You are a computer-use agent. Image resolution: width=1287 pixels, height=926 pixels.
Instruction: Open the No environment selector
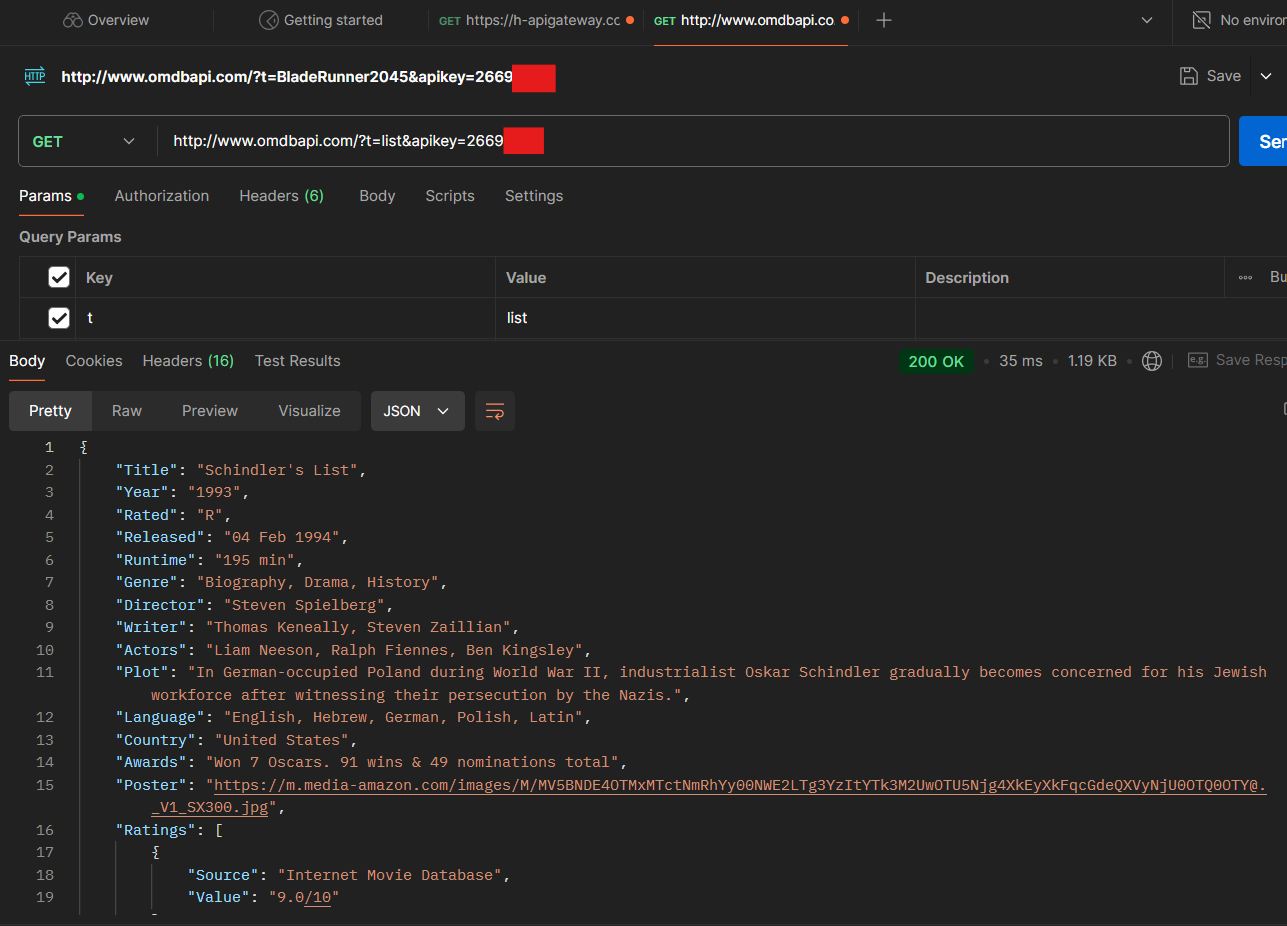point(1239,20)
